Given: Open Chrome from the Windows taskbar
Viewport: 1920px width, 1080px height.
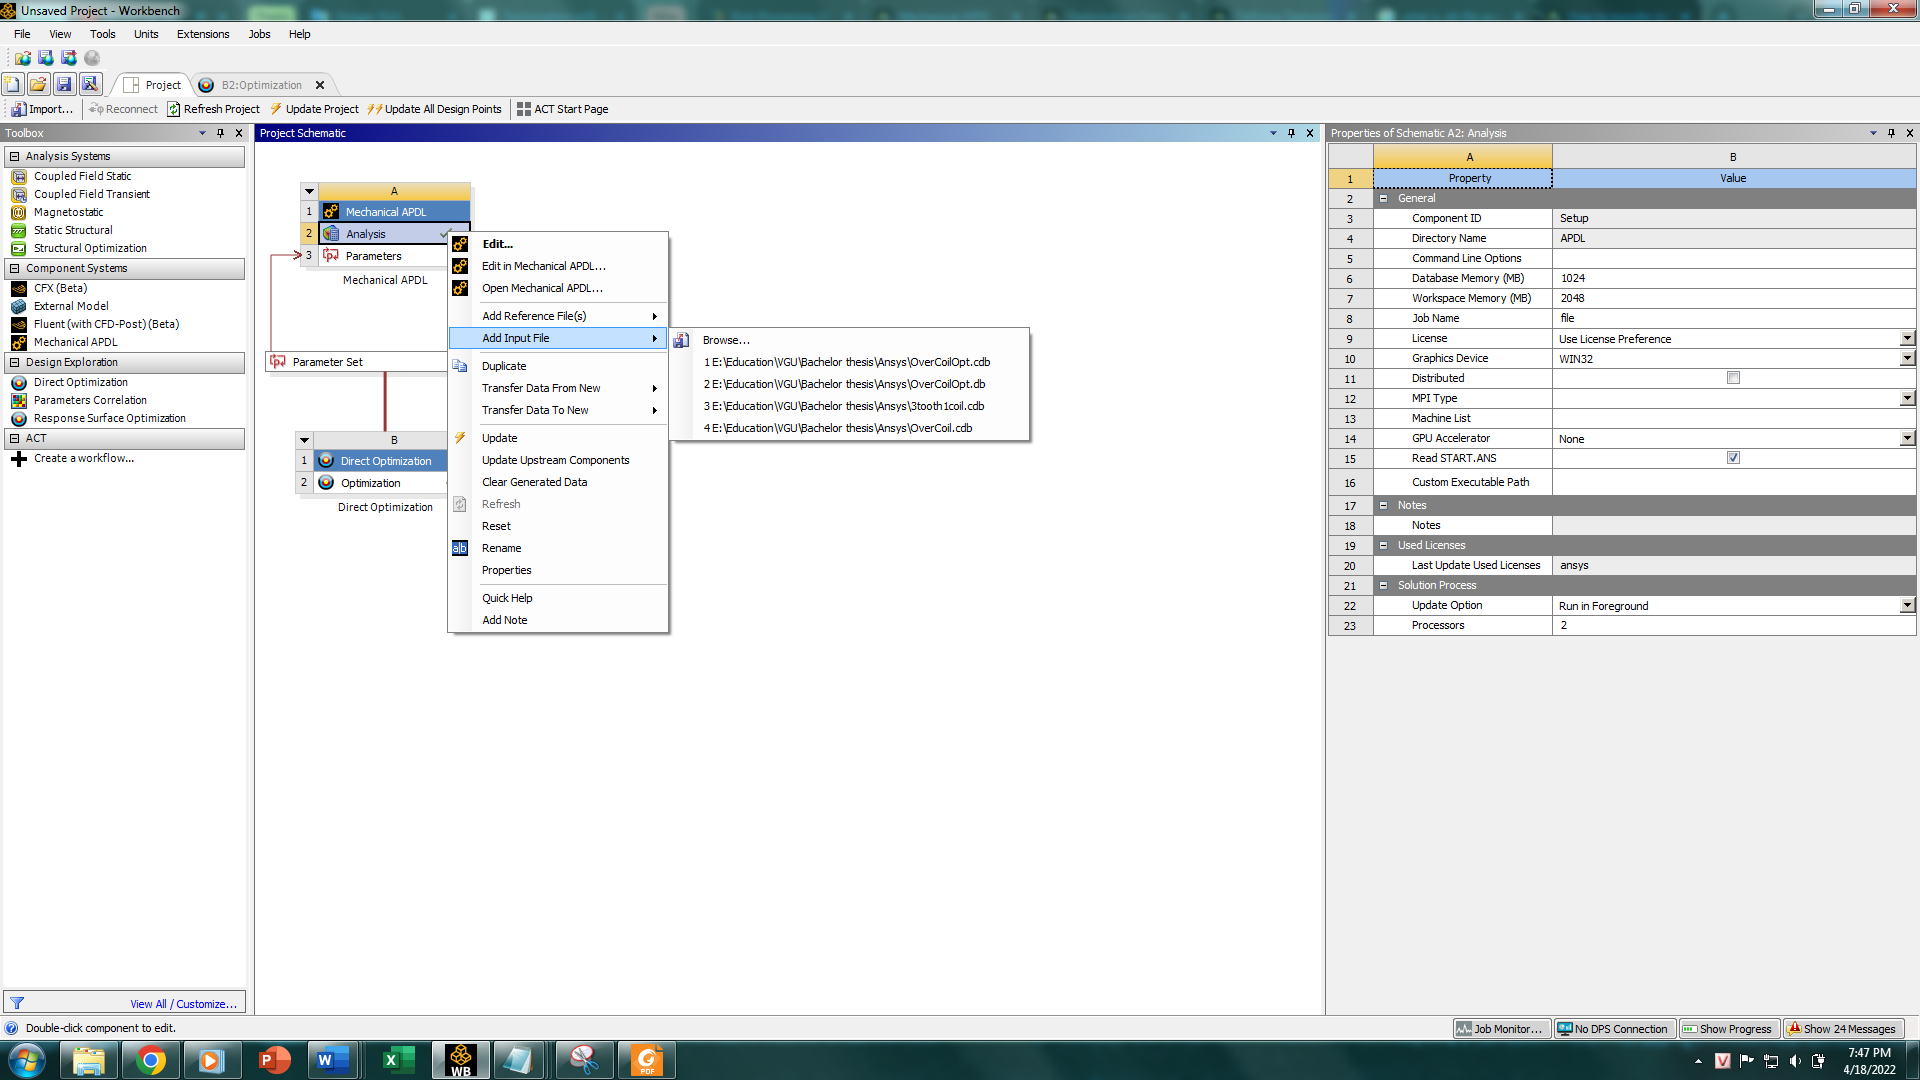Looking at the screenshot, I should pos(151,1060).
